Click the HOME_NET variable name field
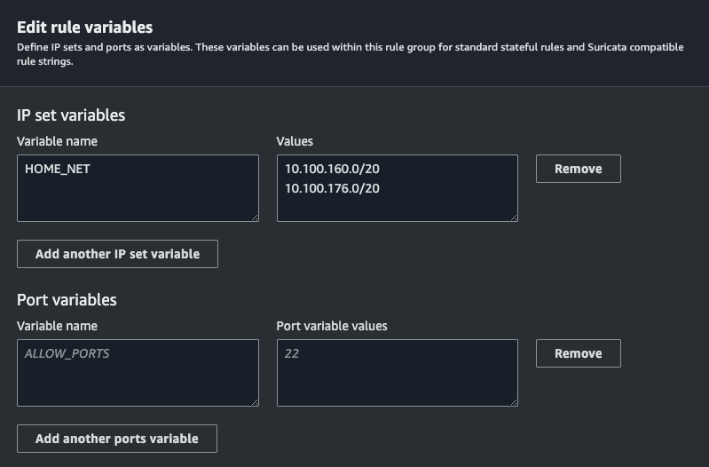Viewport: 709px width, 467px height. coord(138,188)
